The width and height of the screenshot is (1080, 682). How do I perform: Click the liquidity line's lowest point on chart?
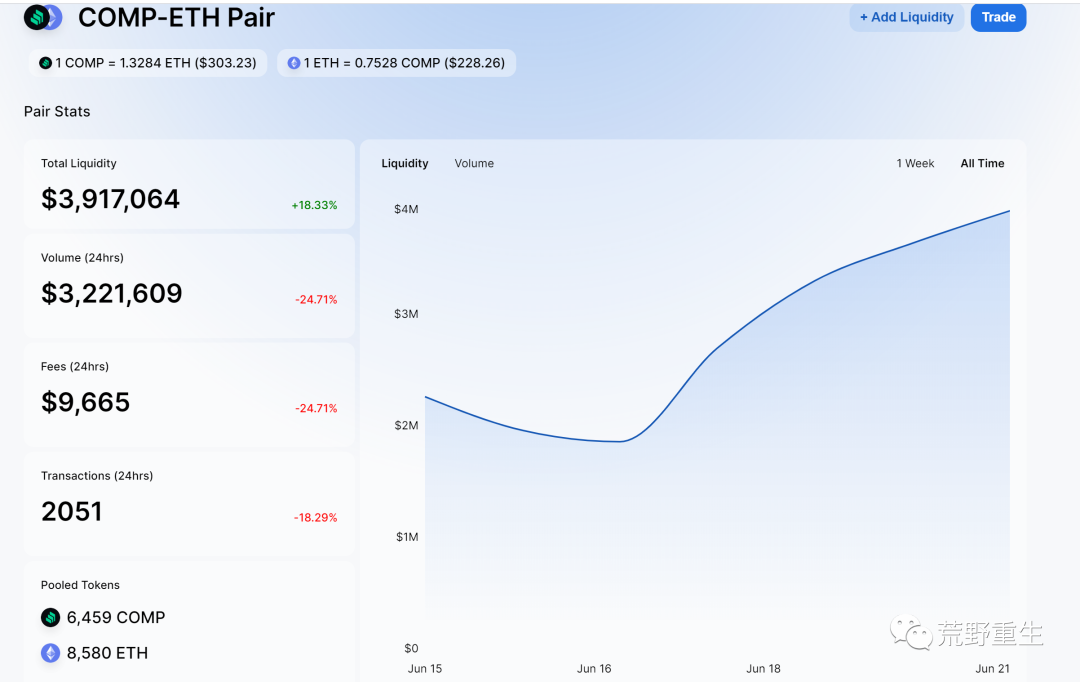(x=619, y=441)
